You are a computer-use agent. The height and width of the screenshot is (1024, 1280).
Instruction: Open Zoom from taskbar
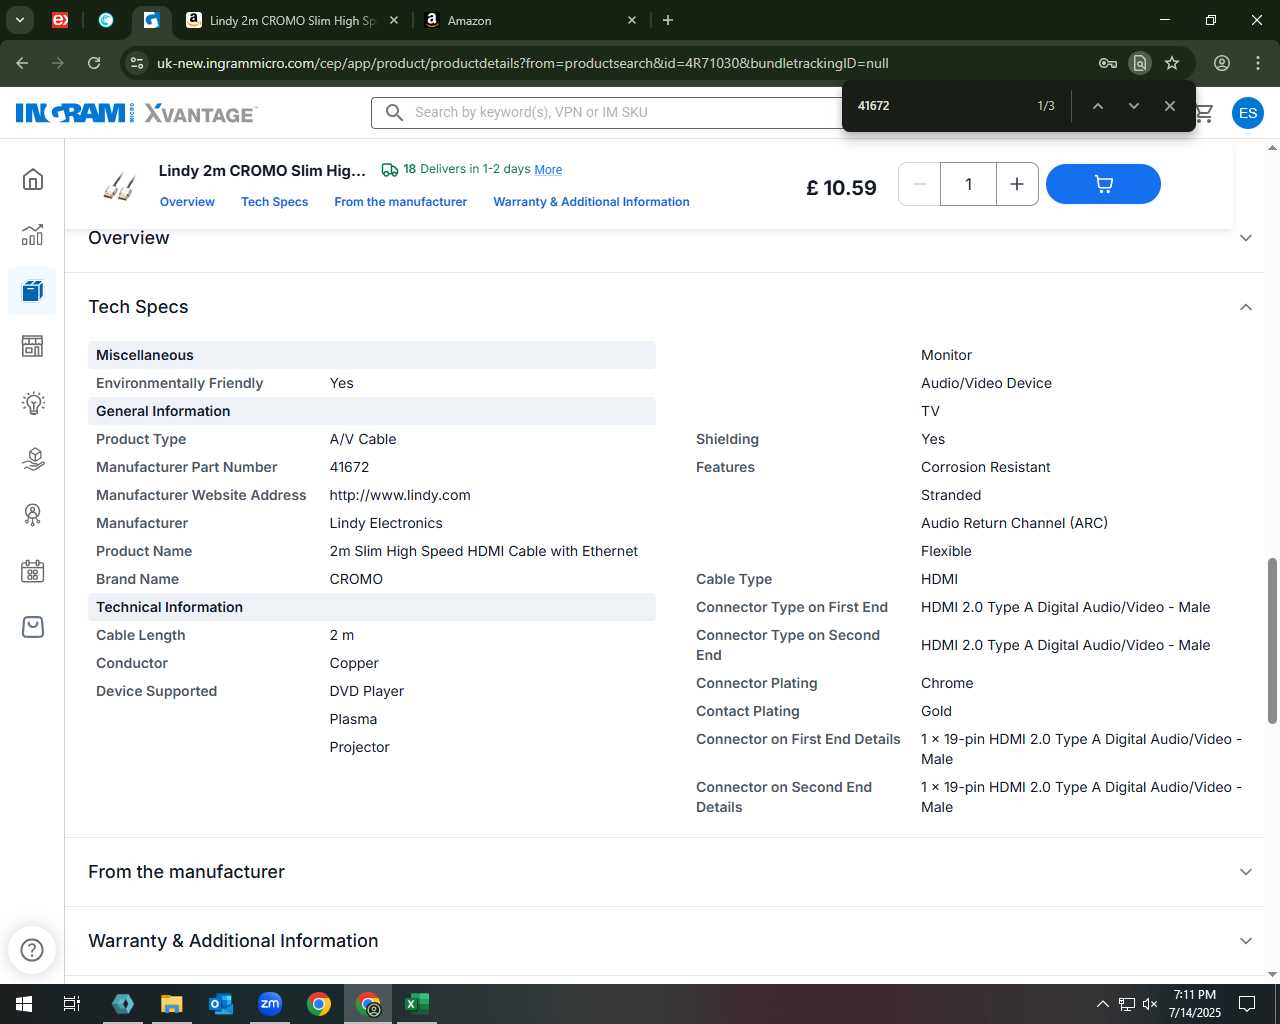coord(270,1004)
